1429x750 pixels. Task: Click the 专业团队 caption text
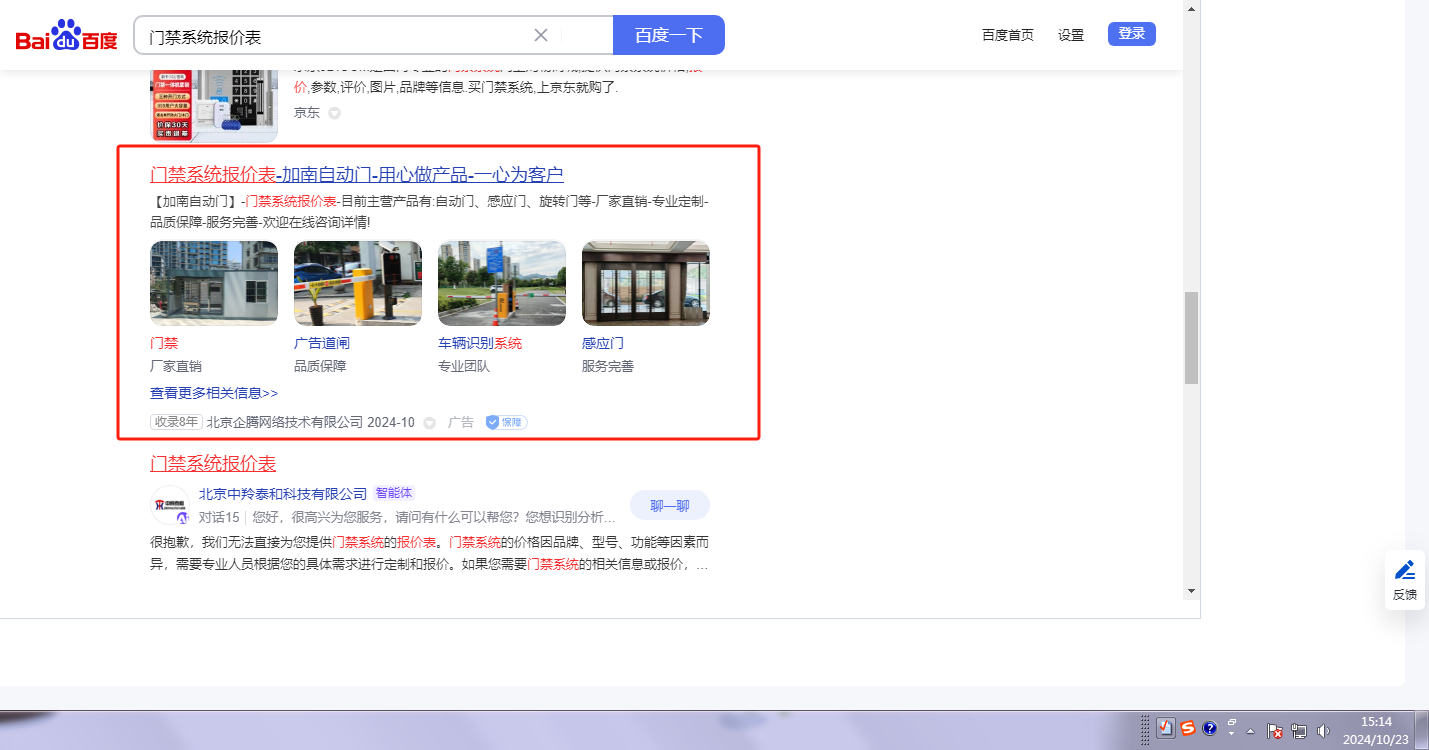(464, 366)
